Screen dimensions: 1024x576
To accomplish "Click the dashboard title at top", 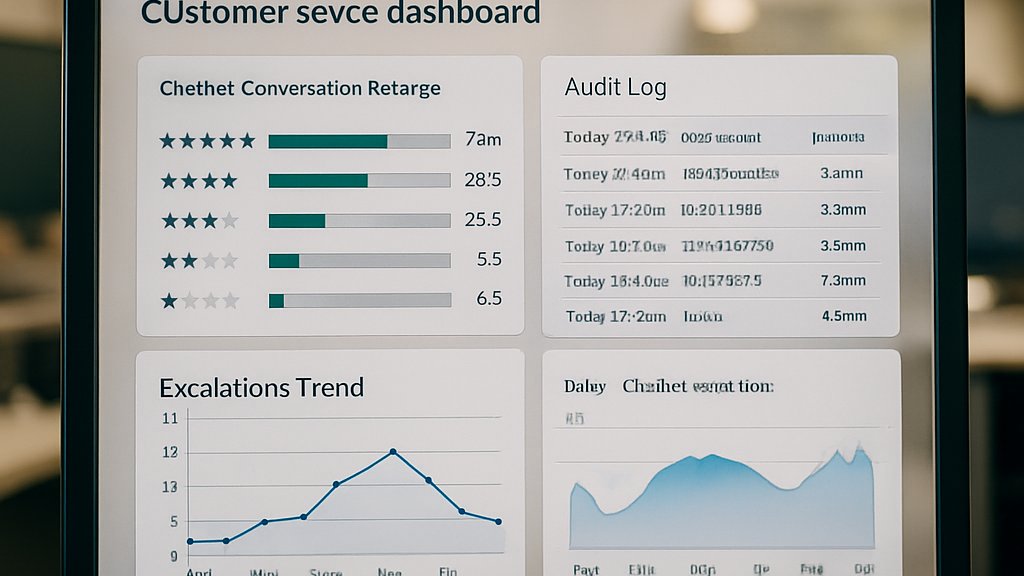I will click(x=340, y=13).
